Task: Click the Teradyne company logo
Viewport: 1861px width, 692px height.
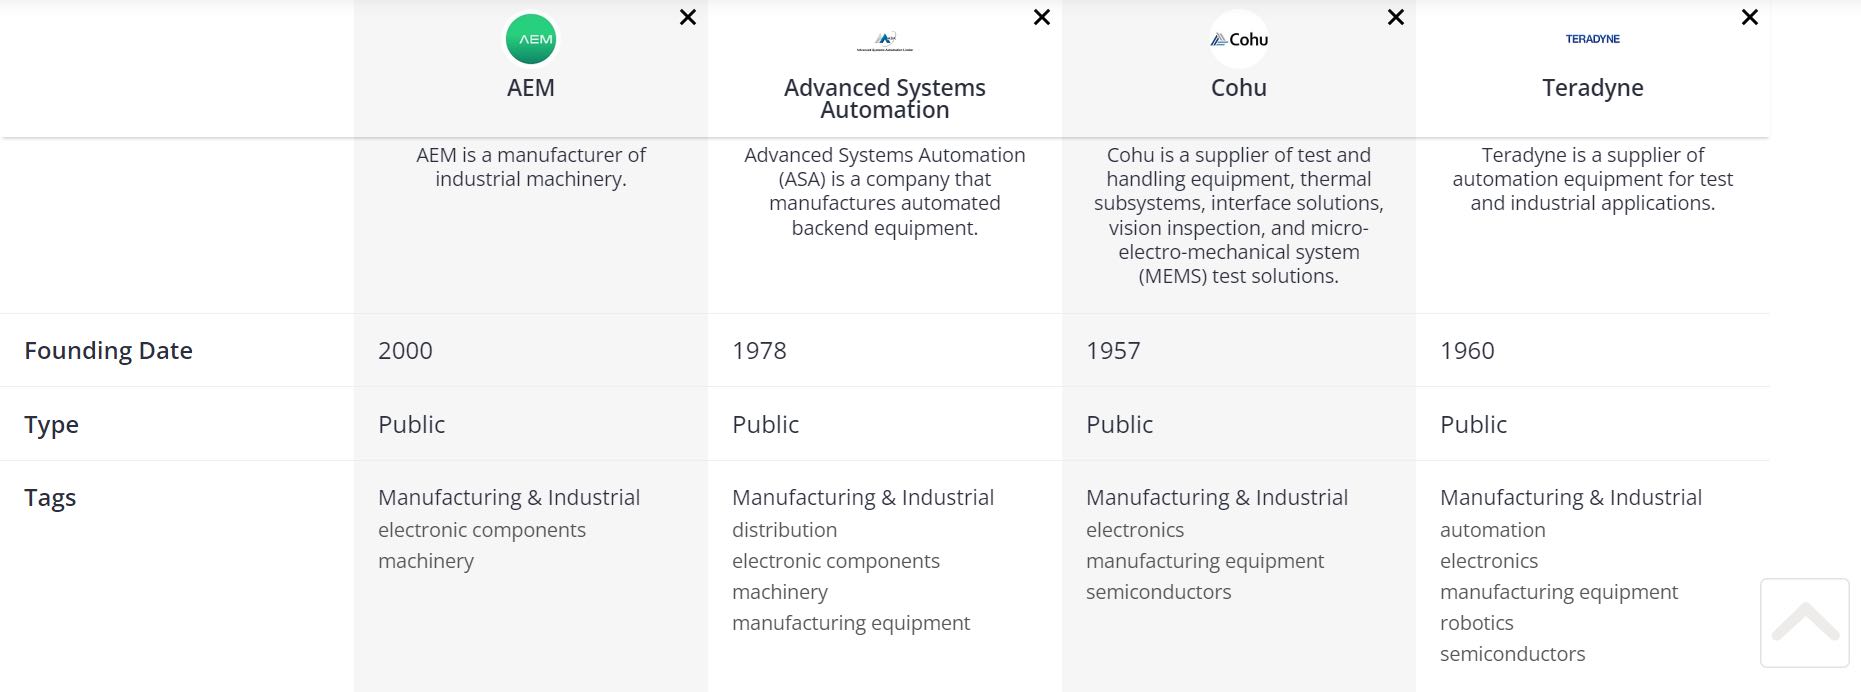Action: 1593,39
